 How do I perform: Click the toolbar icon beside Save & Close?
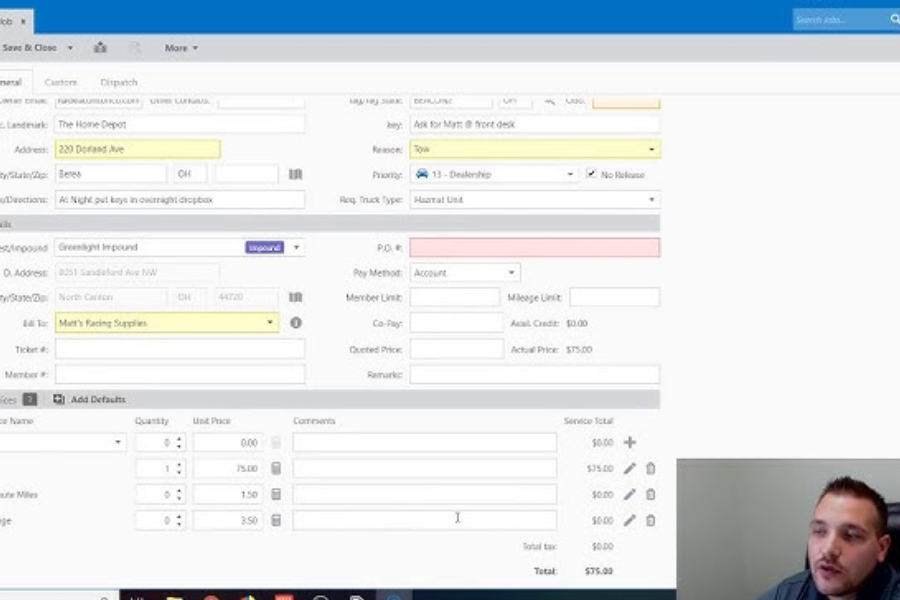pos(100,48)
